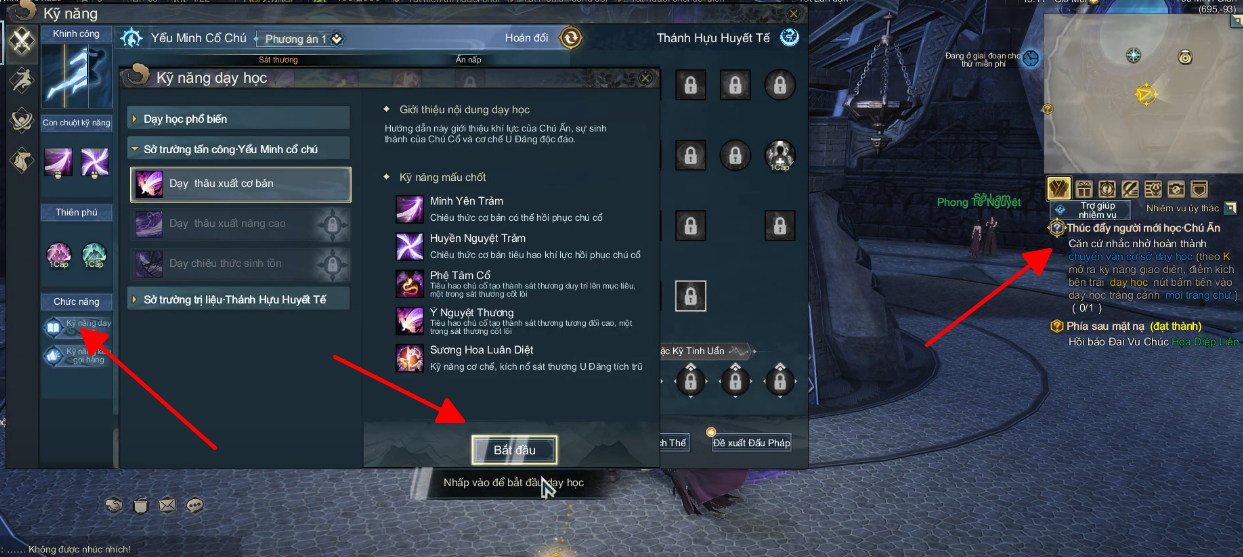Click the highlighted locked skill slot
This screenshot has width=1243, height=557.
690,295
